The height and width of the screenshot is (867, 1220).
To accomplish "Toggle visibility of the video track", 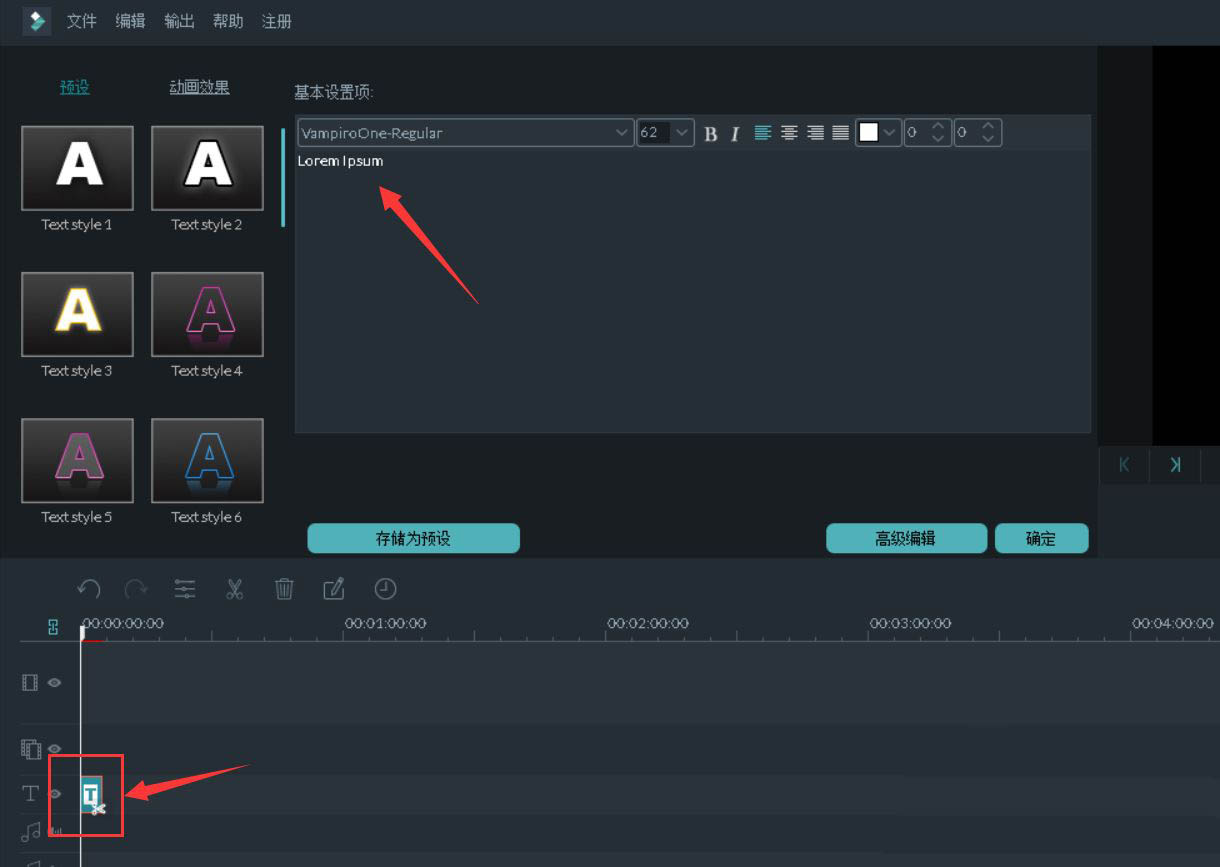I will [x=55, y=683].
